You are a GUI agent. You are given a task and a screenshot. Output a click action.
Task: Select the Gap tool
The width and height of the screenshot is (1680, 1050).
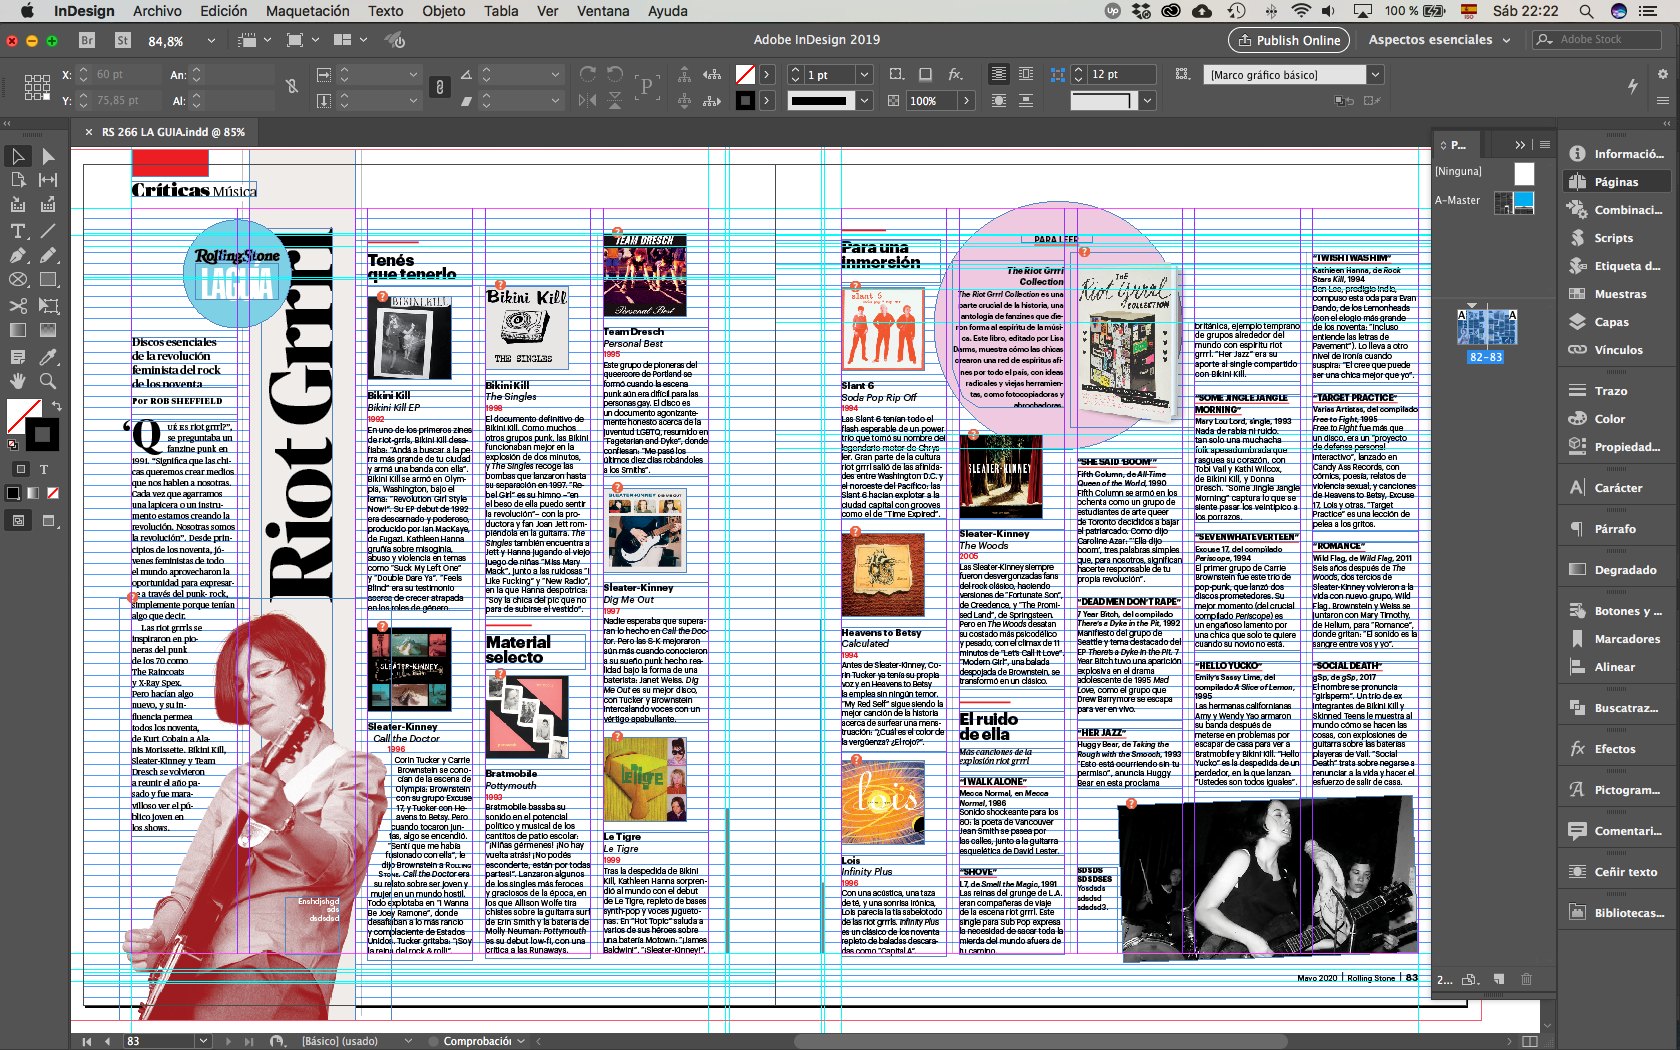point(48,180)
